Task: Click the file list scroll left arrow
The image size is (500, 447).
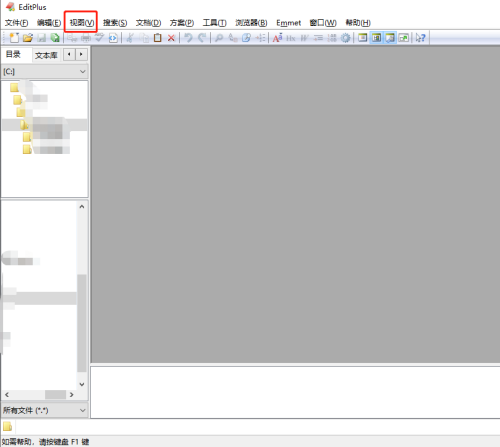Action: [x=7, y=395]
